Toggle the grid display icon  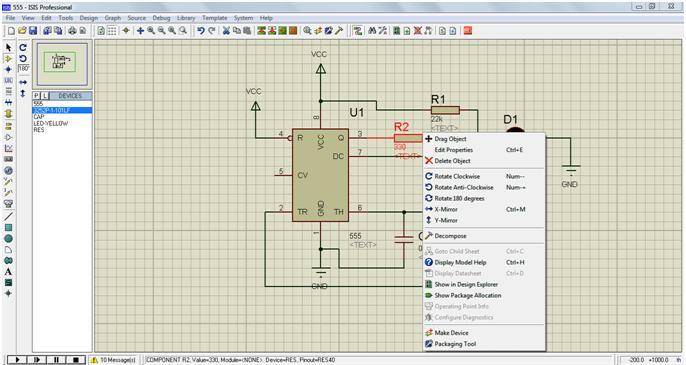112,31
